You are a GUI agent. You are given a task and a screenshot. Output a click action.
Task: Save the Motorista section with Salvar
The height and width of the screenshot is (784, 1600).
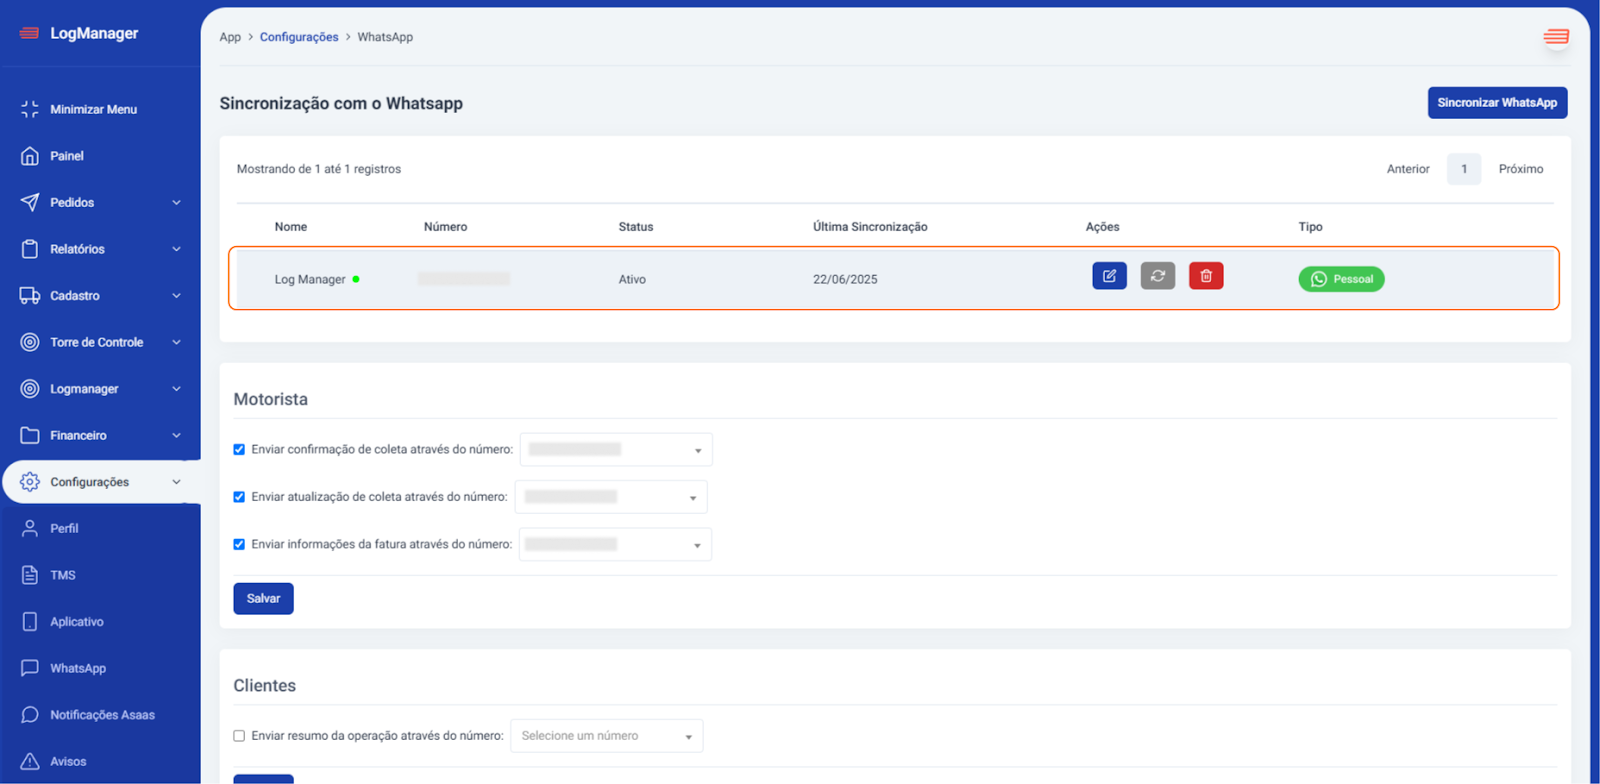point(263,598)
